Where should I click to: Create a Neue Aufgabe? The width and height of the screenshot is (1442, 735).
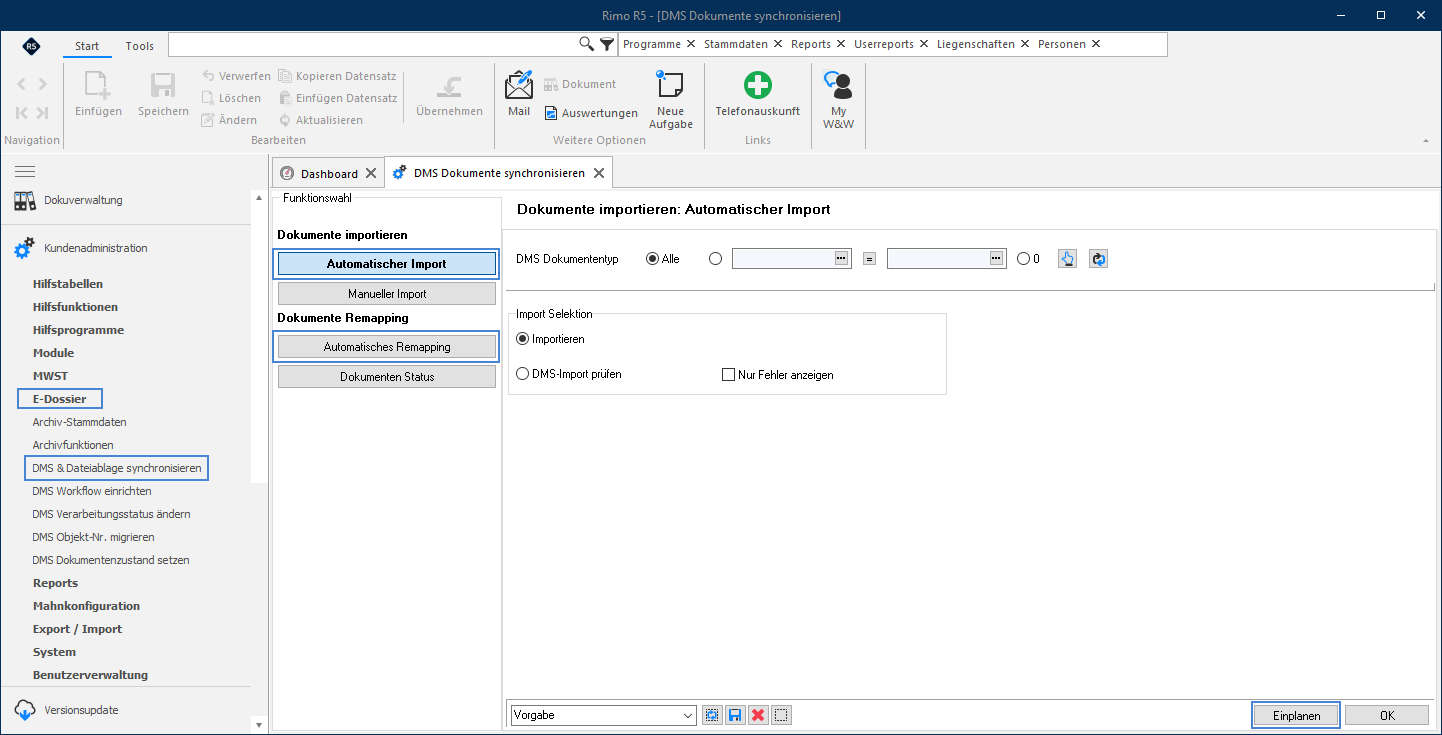coord(671,99)
